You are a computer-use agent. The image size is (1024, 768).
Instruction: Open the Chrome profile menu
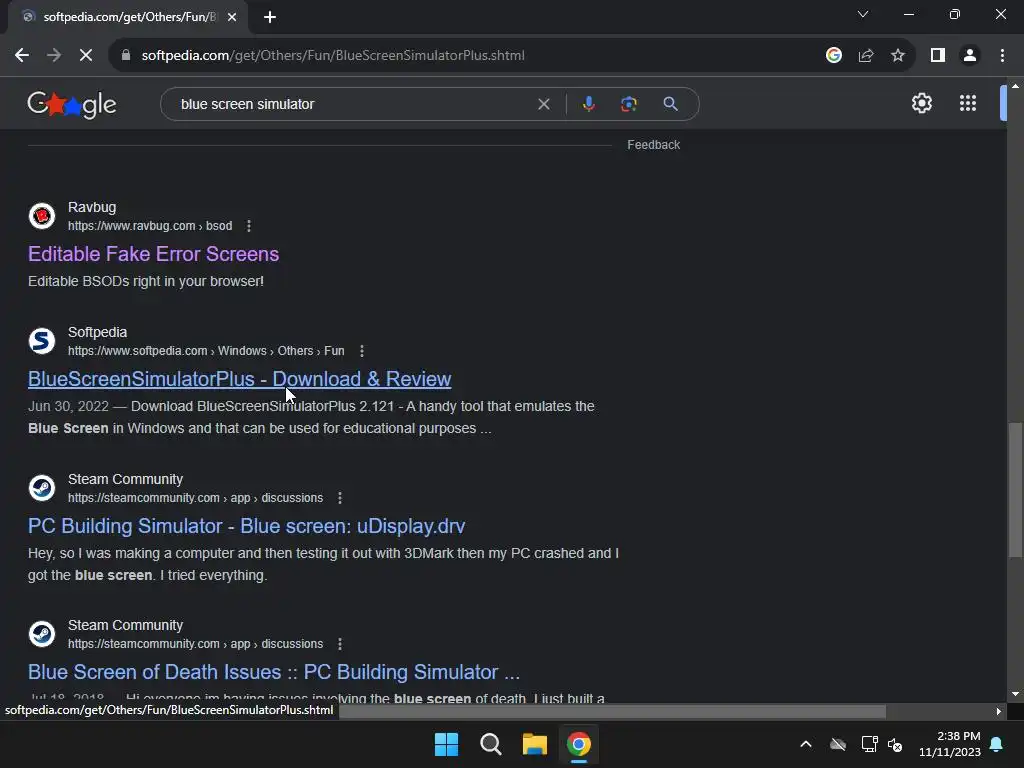pyautogui.click(x=970, y=56)
